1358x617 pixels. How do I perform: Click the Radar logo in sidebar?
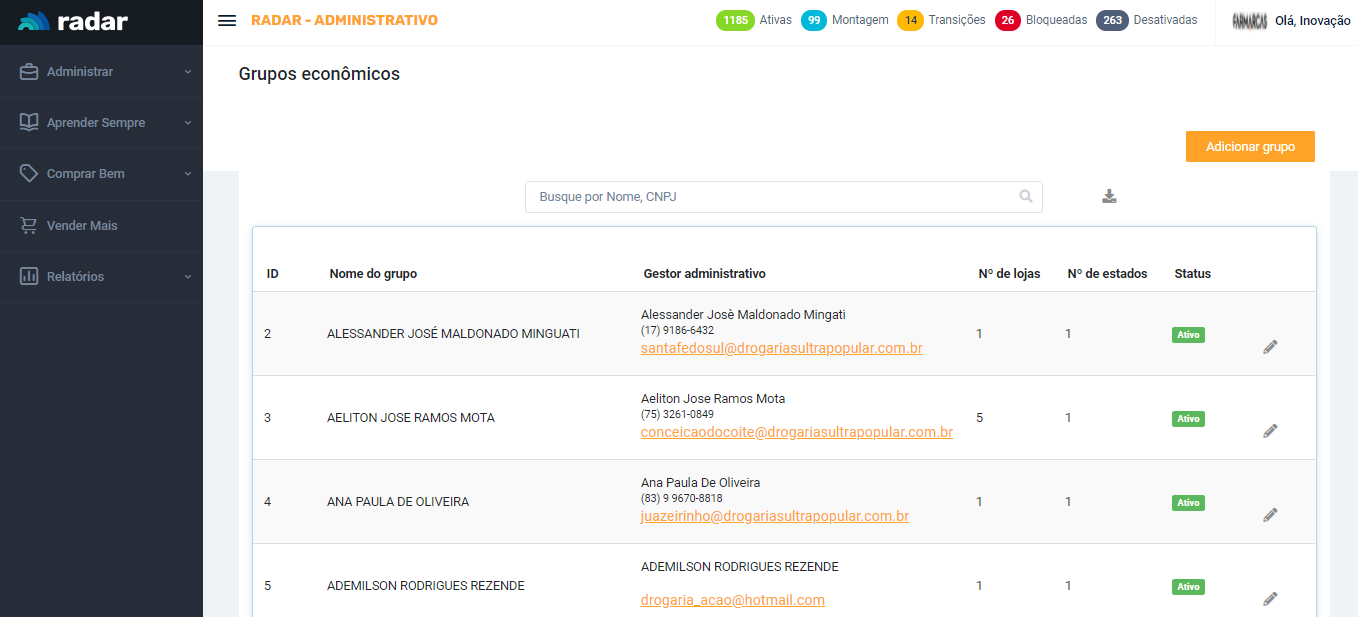[x=73, y=21]
